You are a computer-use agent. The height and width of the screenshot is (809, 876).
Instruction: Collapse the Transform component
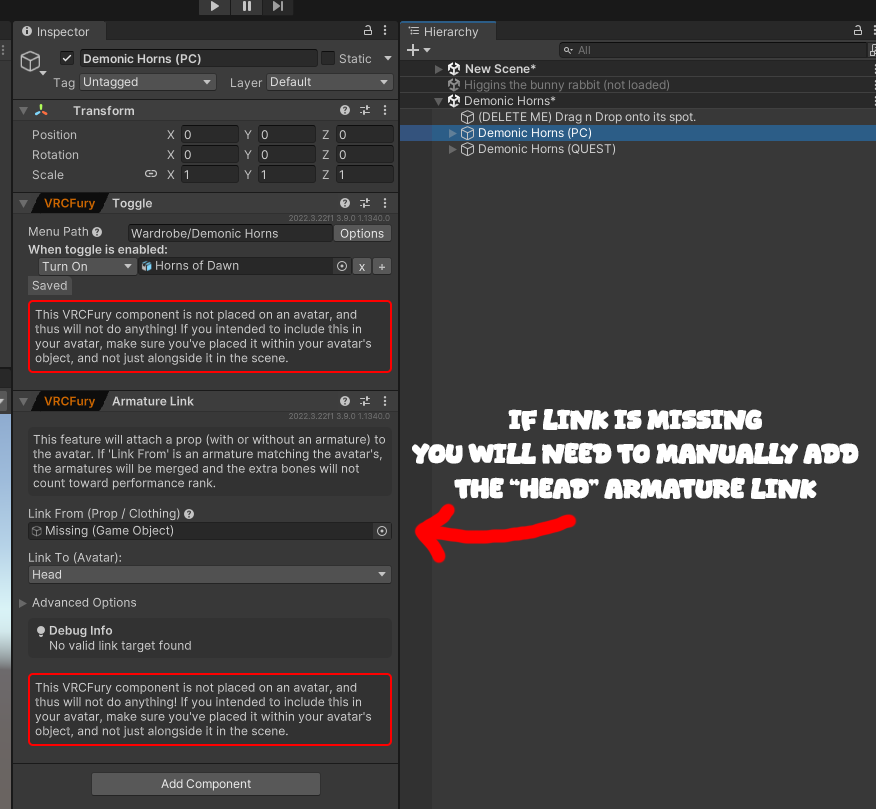[23, 111]
